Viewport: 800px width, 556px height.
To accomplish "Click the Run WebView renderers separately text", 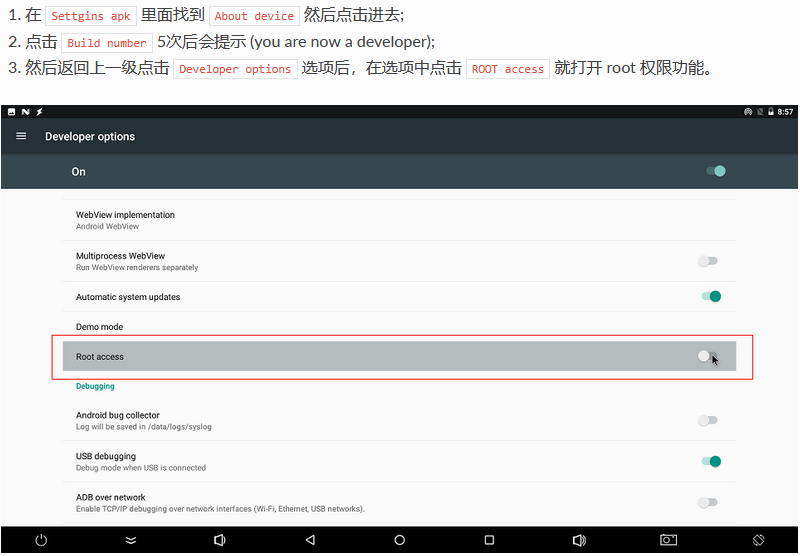I will (x=137, y=267).
